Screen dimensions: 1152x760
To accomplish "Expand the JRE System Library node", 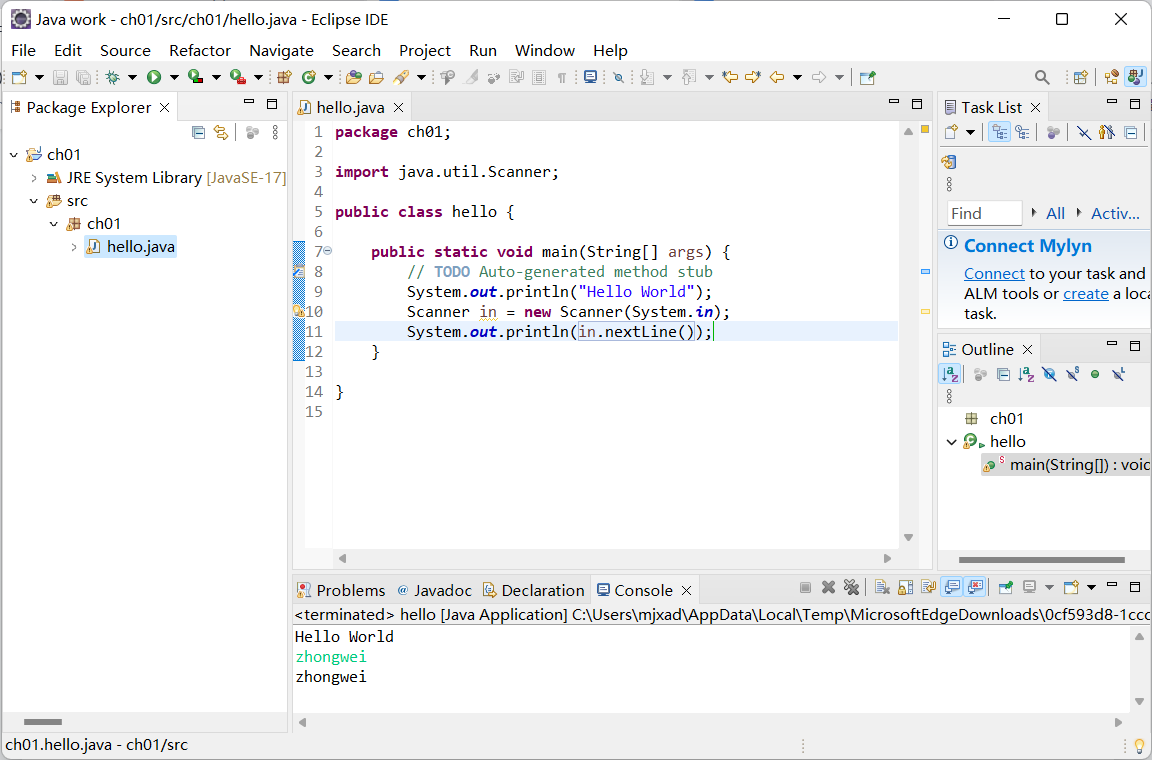I will pos(34,178).
